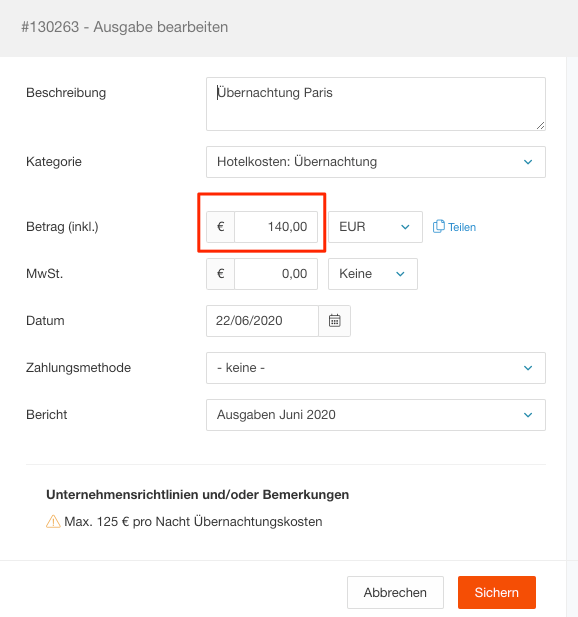Screen dimensions: 578x617
Task: Click the euro symbol beside MwSt. amount
Action: pyautogui.click(x=220, y=274)
